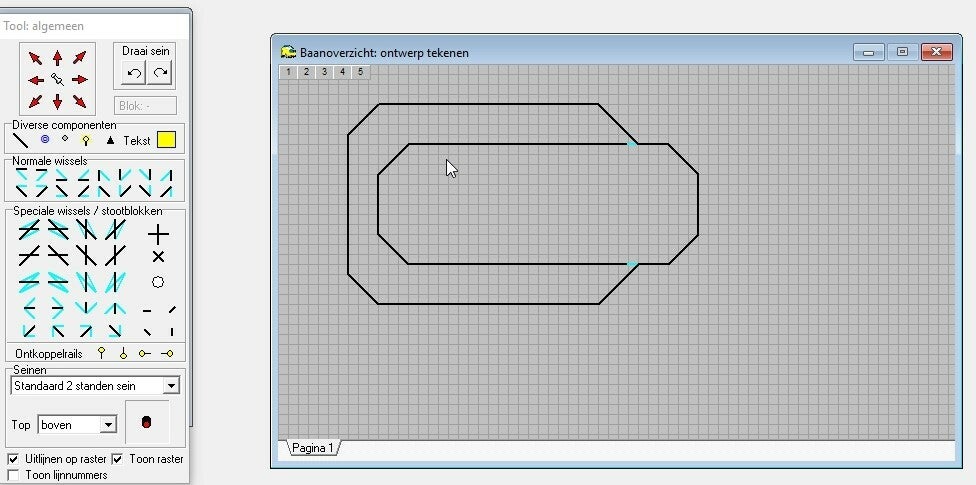976x485 pixels.
Task: Select the diagonal line track component
Action: (21, 140)
